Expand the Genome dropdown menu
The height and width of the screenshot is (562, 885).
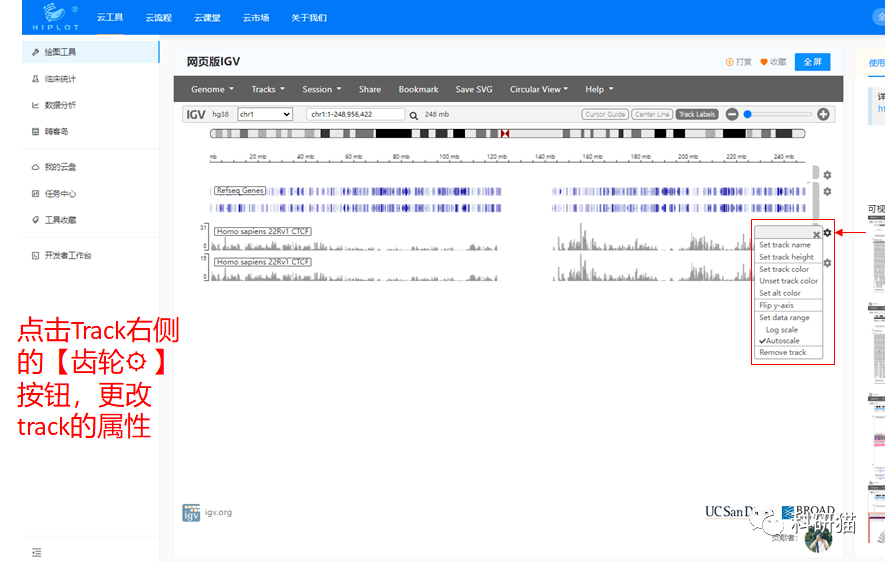[x=212, y=89]
